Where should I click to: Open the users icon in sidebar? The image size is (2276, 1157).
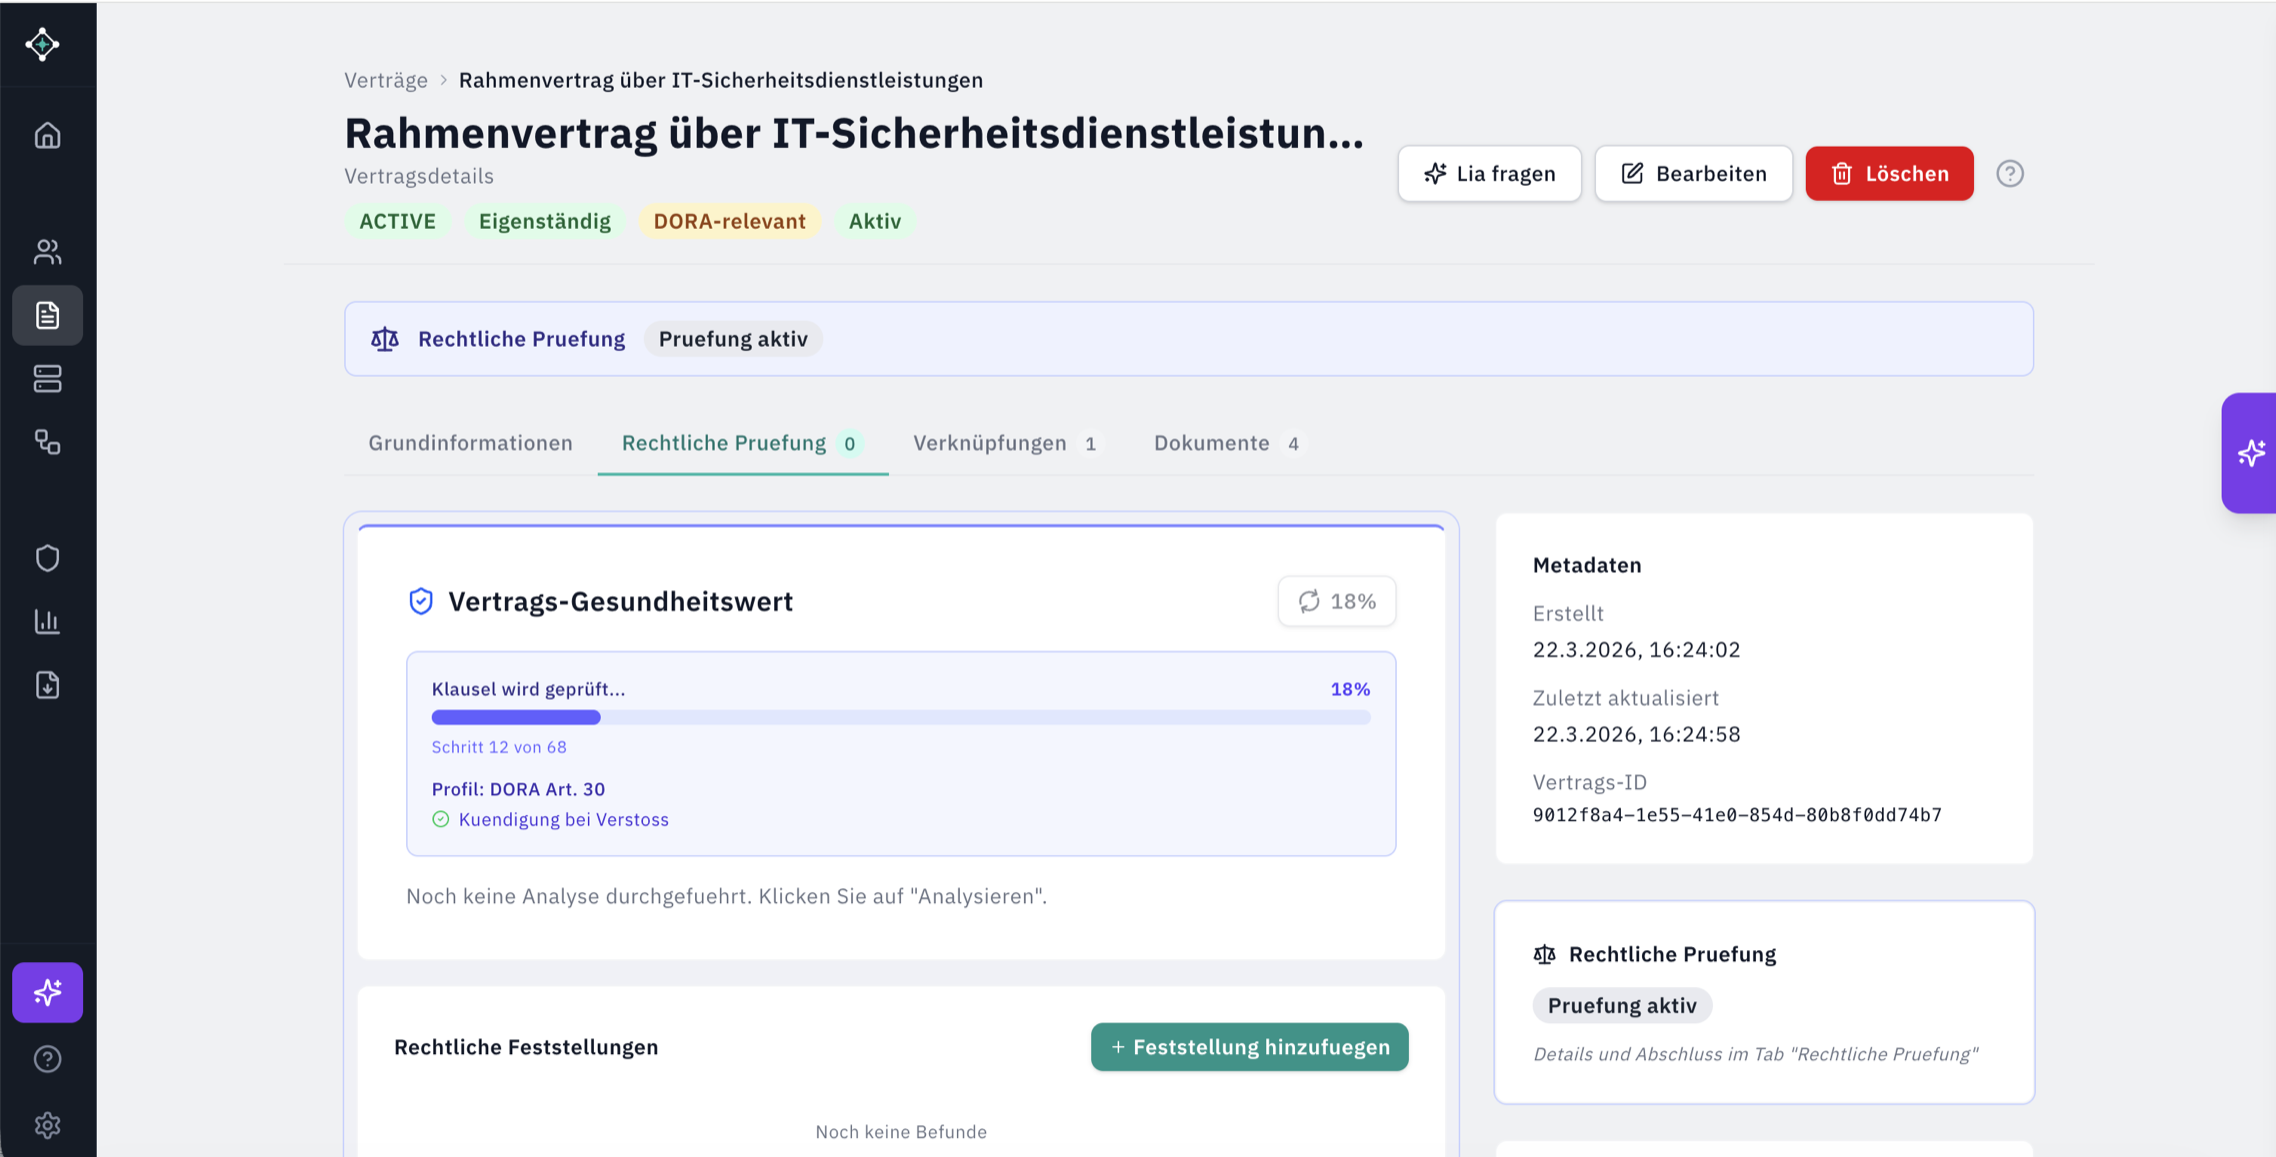(x=47, y=251)
